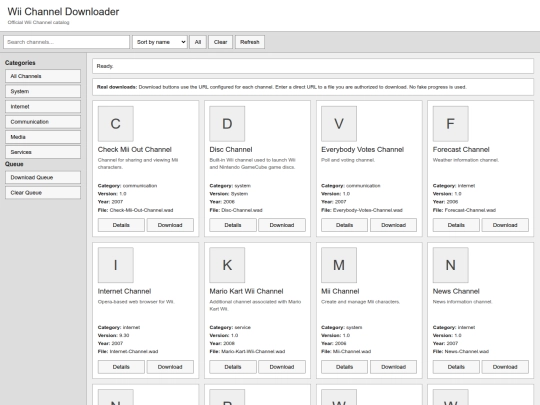Viewport: 540px width, 405px height.
Task: Click file name Internet-Channel.wad
Action: click(x=134, y=352)
